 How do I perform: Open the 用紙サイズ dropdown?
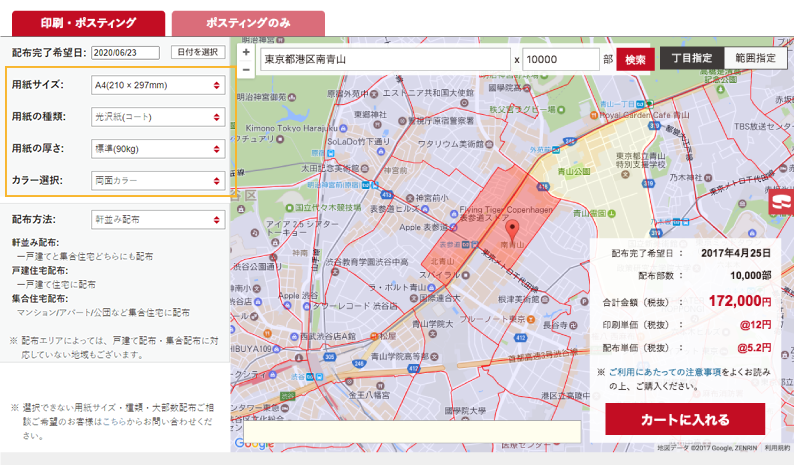point(157,86)
